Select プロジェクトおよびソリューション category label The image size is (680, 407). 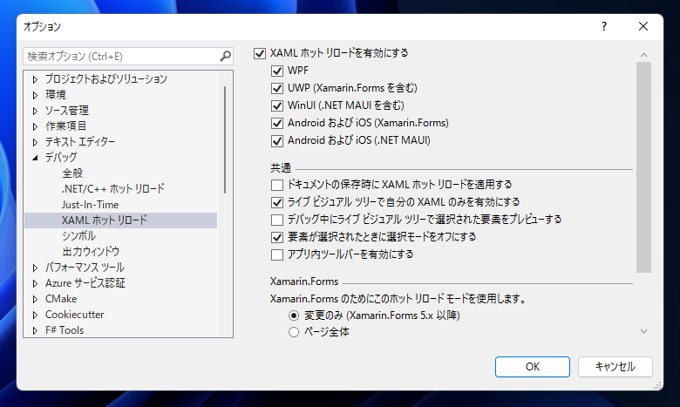[106, 79]
